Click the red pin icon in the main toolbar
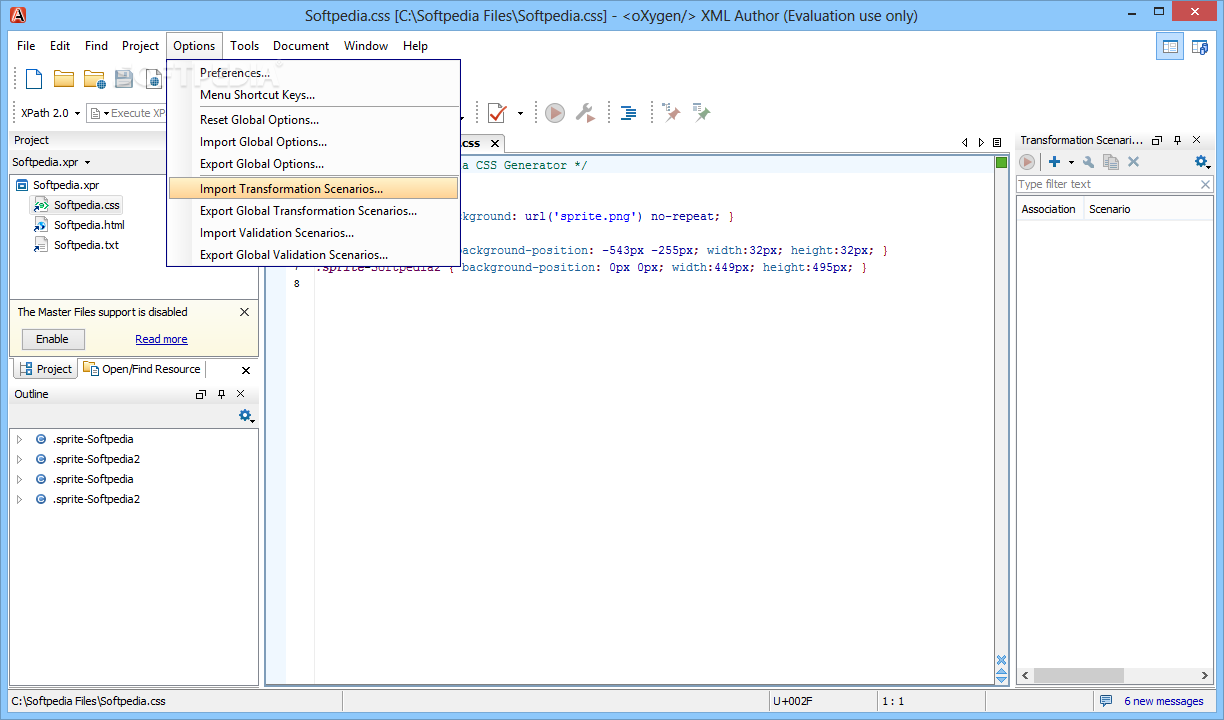 click(673, 113)
